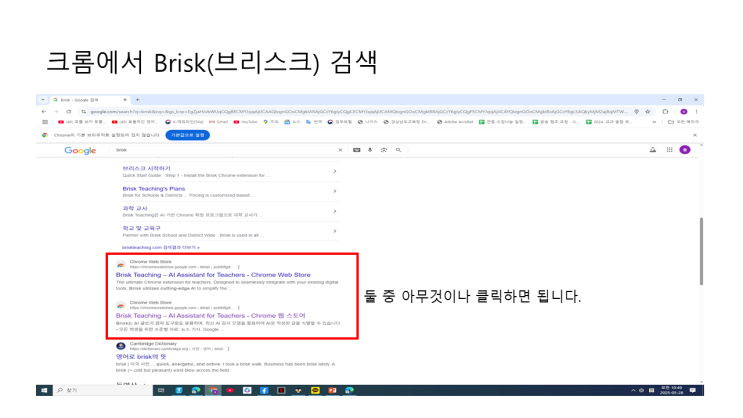Click the taskbar 찾기 search box
The image size is (743, 418).
[x=102, y=391]
